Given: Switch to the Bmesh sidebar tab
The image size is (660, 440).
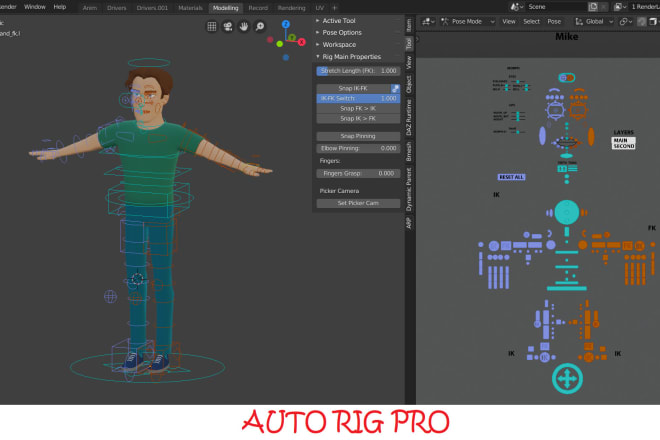Looking at the screenshot, I should point(409,151).
